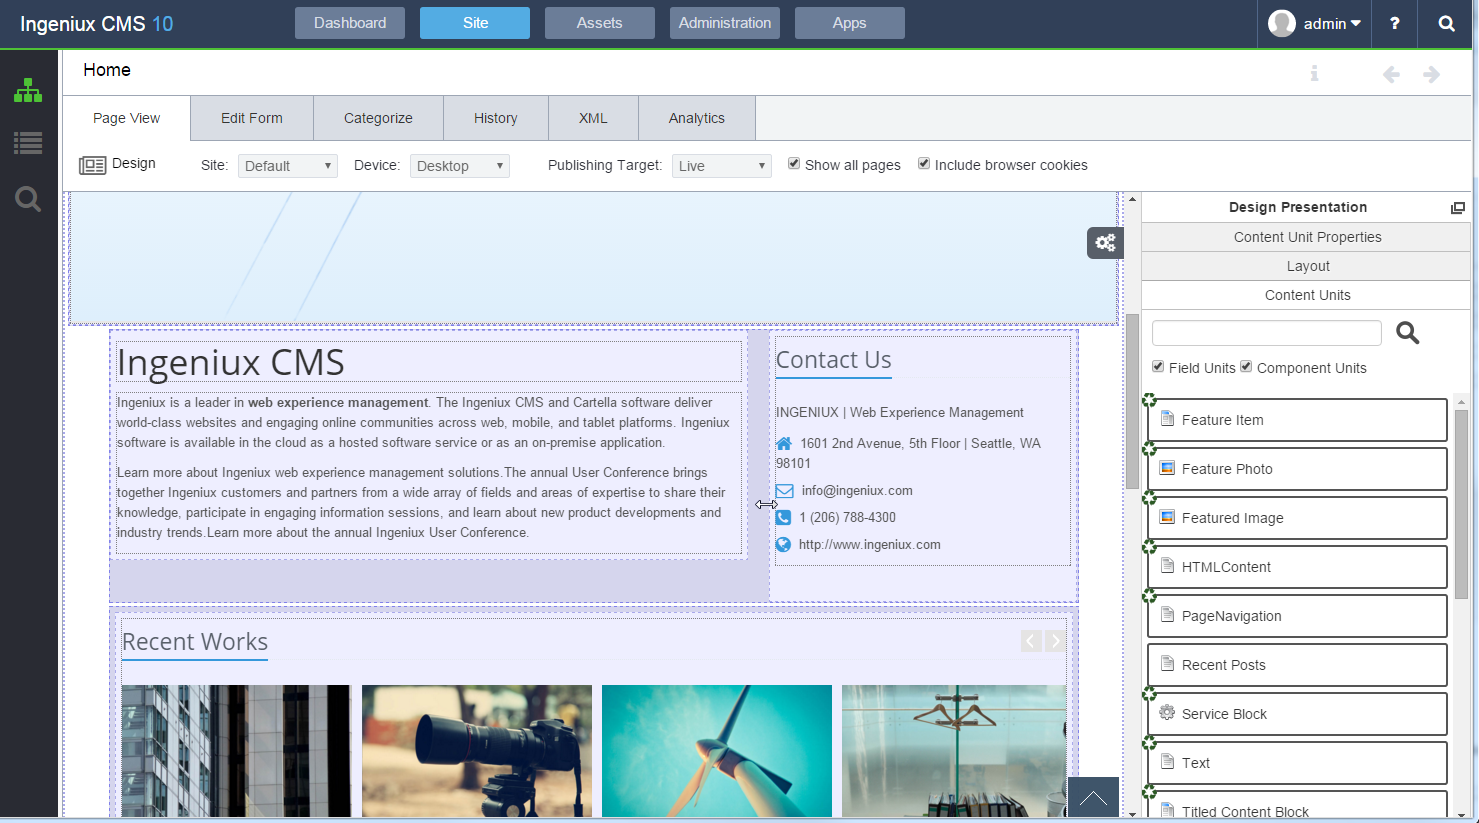Click the Dashboard button in top bar
Screen dimensions: 1479x823
point(350,23)
